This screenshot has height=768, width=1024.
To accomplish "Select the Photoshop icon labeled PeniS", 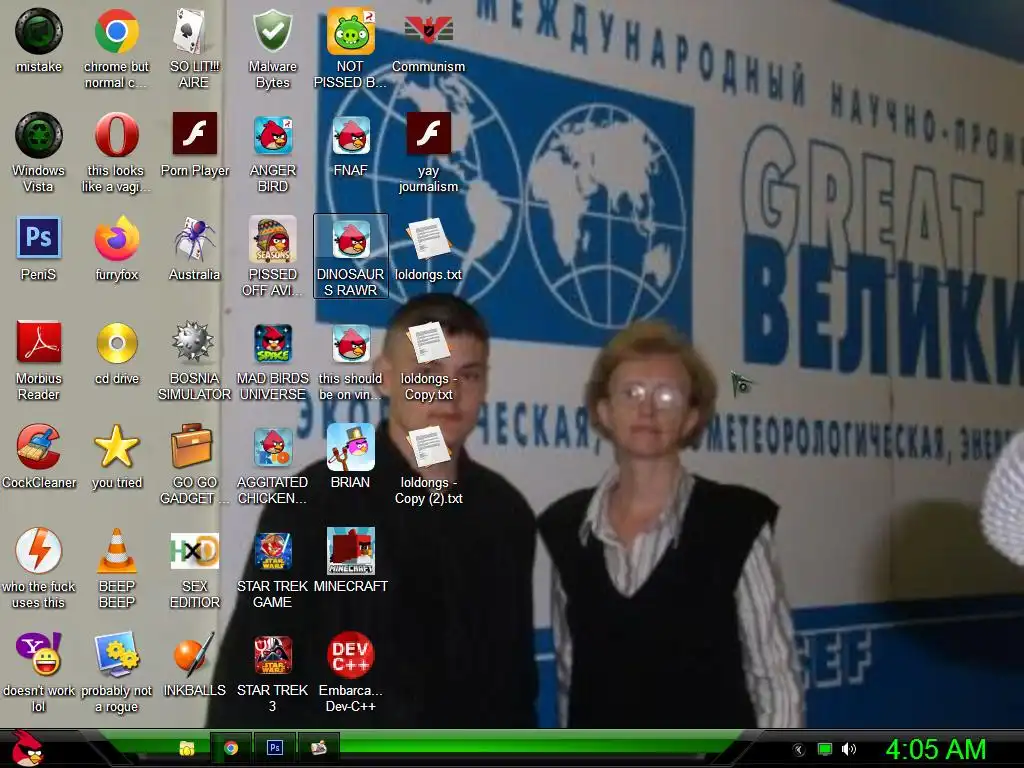I will click(x=39, y=238).
